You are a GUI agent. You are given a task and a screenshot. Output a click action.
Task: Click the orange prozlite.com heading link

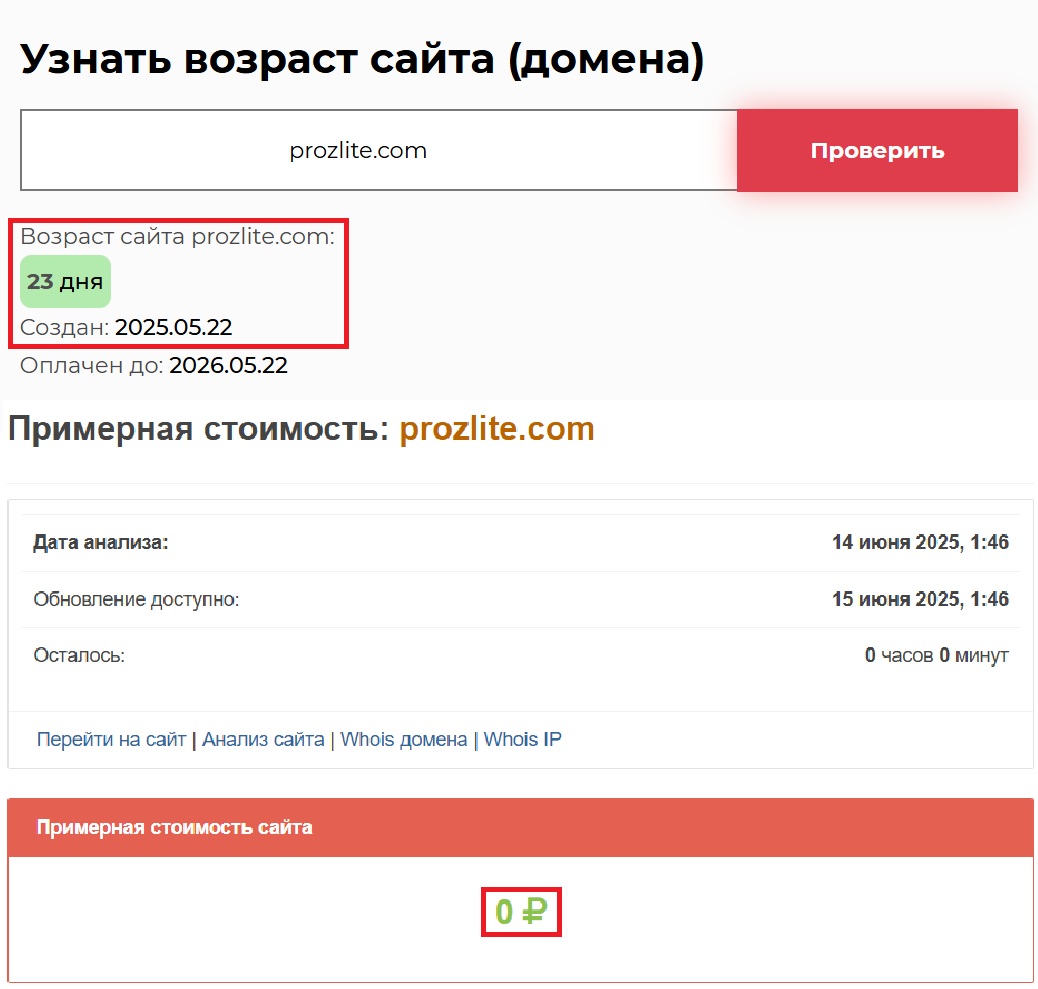(497, 429)
